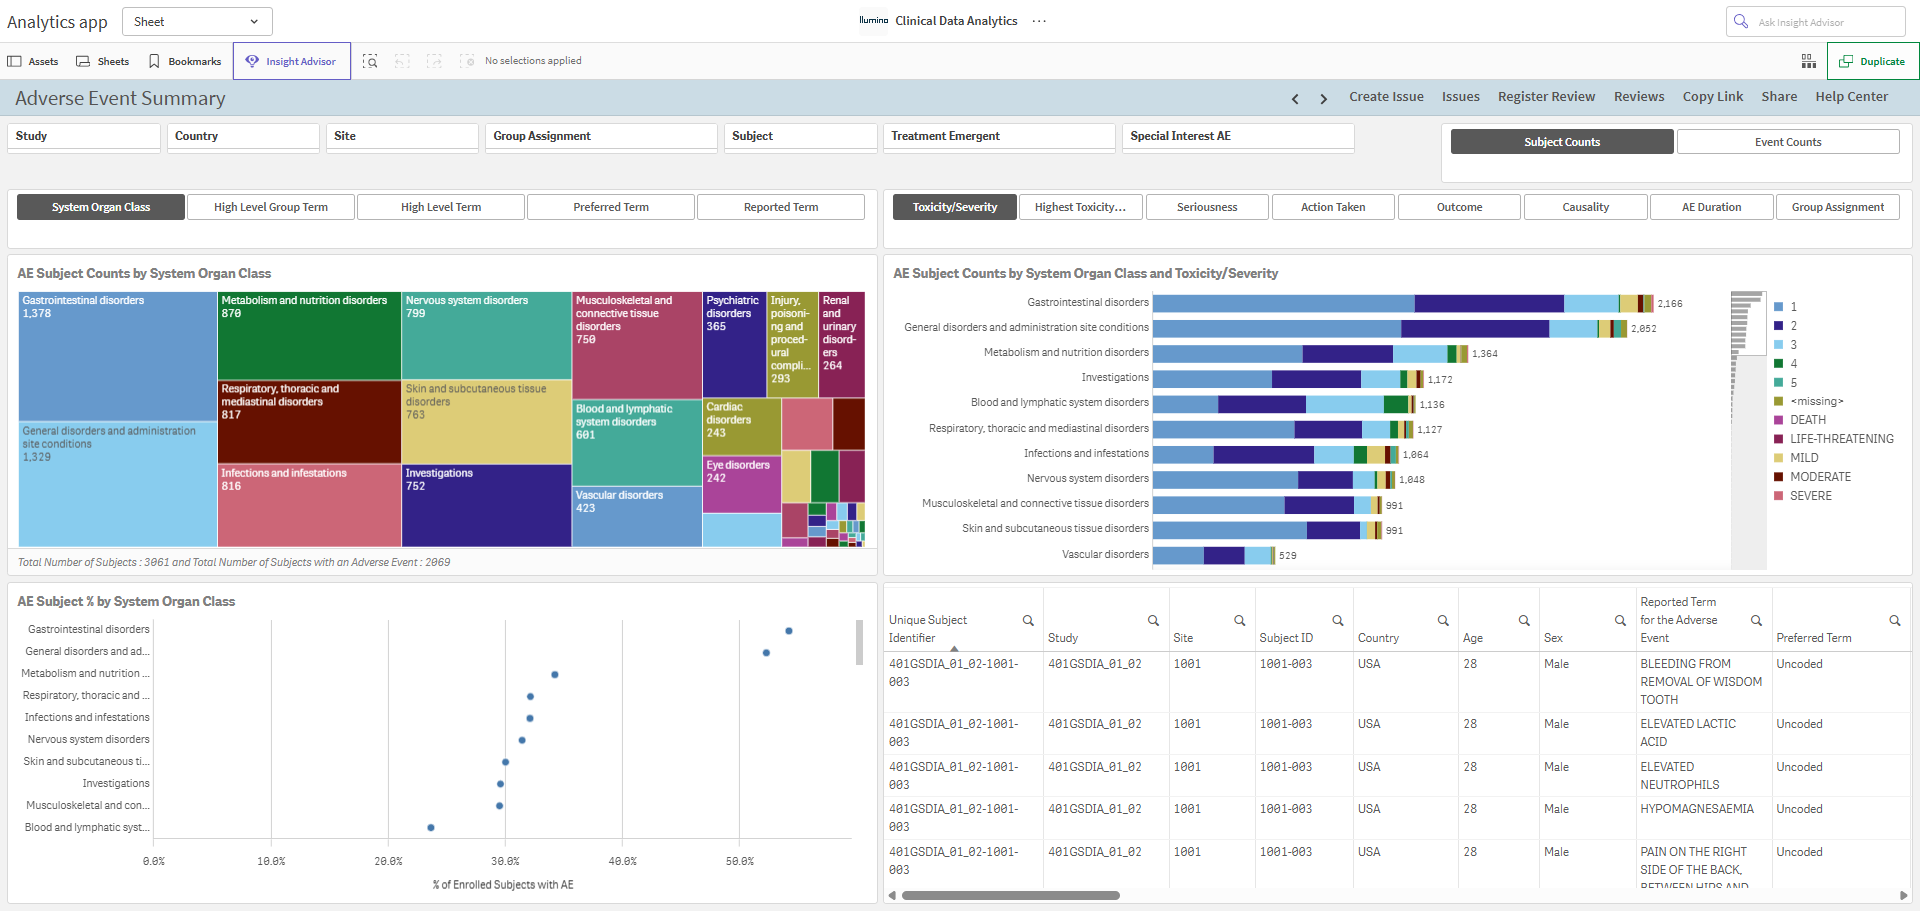
Task: Show Seriousness breakdown
Action: [x=1207, y=207]
